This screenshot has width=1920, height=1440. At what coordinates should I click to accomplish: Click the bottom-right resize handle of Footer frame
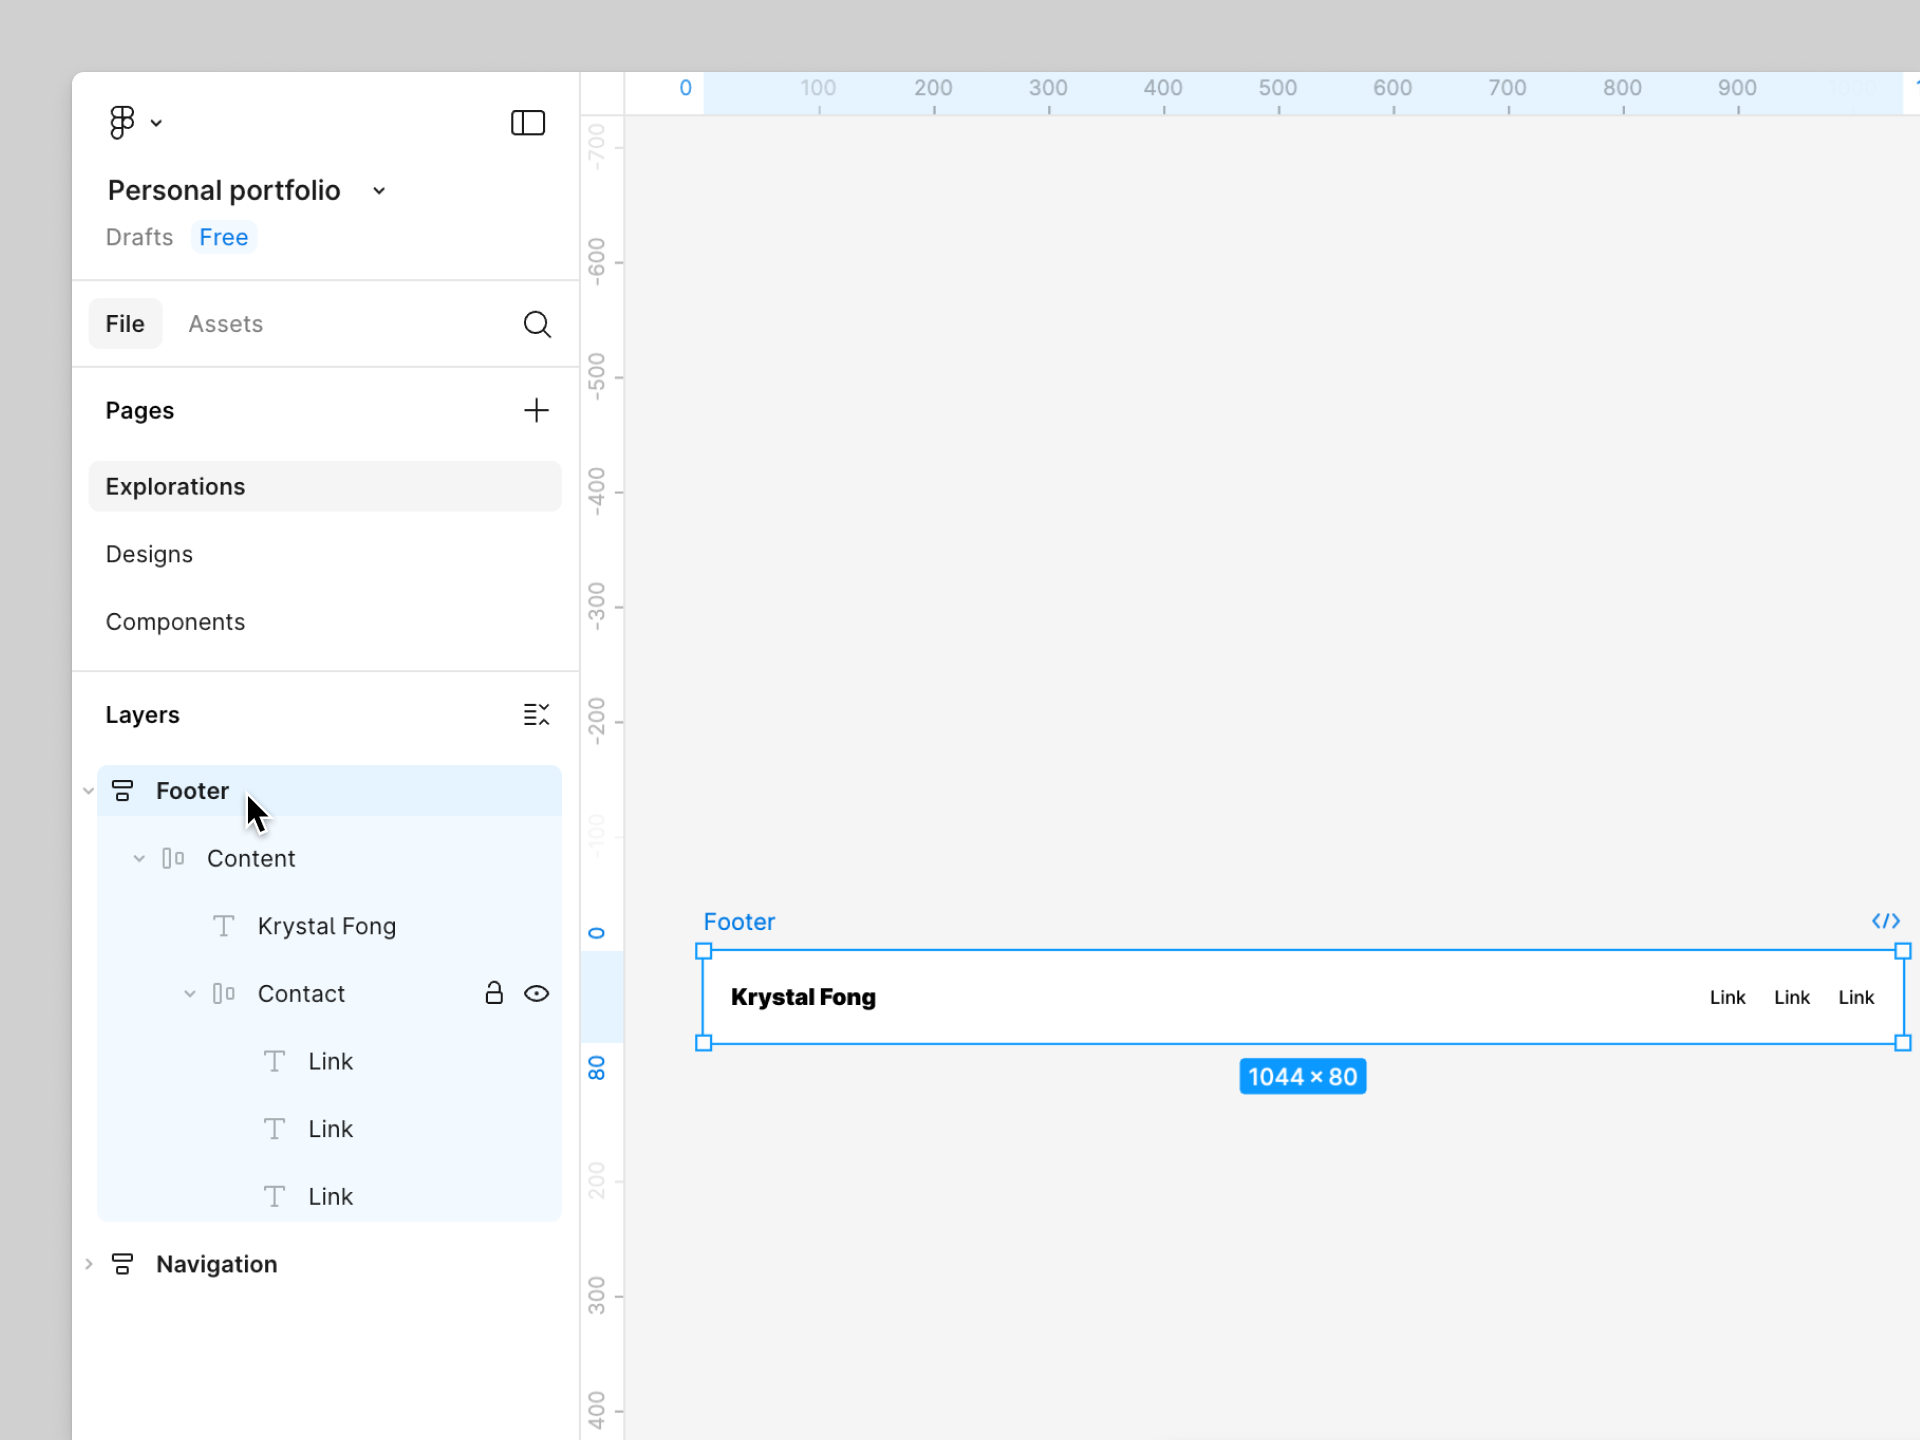click(x=1902, y=1043)
